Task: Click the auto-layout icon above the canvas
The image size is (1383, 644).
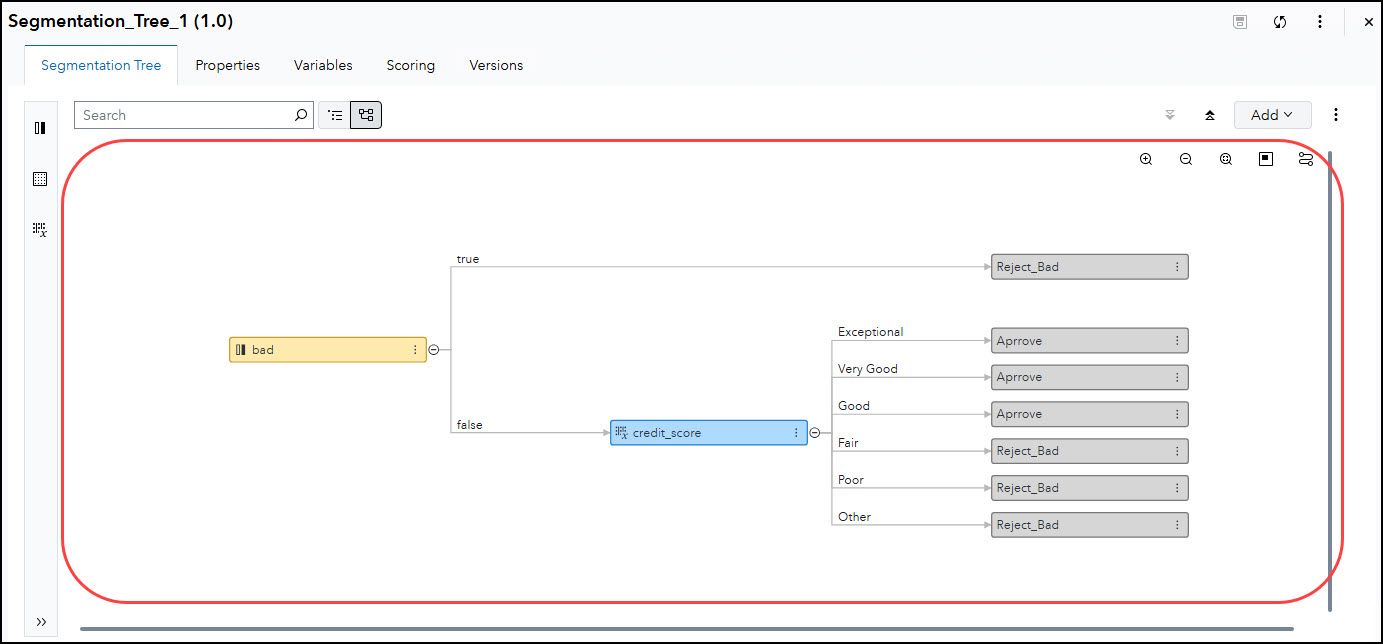Action: [1305, 158]
